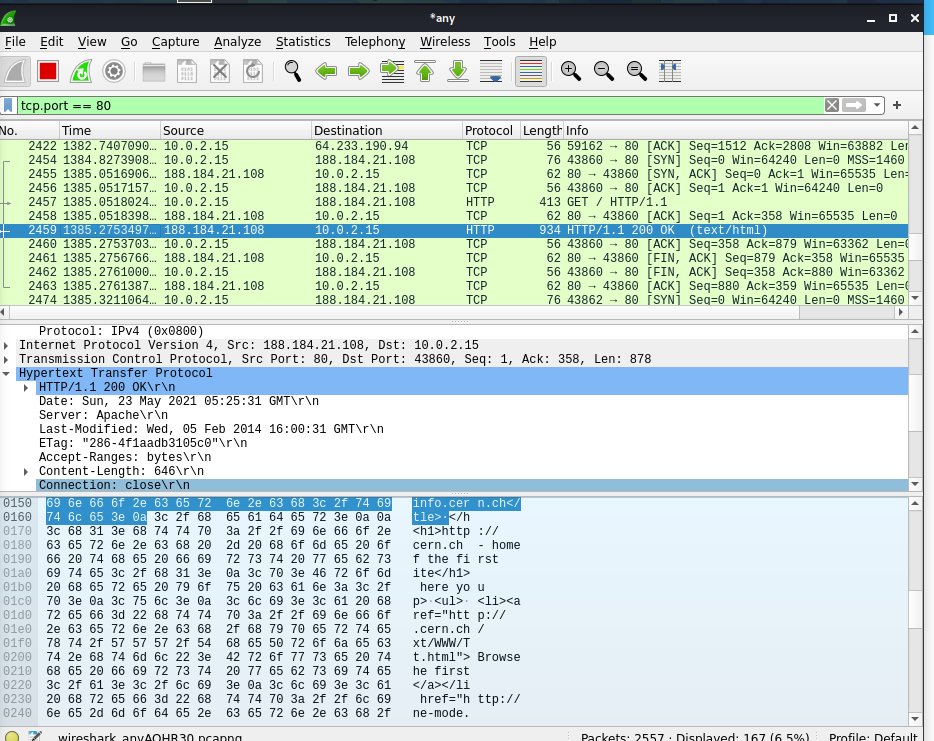Go to the first packet

(x=425, y=71)
